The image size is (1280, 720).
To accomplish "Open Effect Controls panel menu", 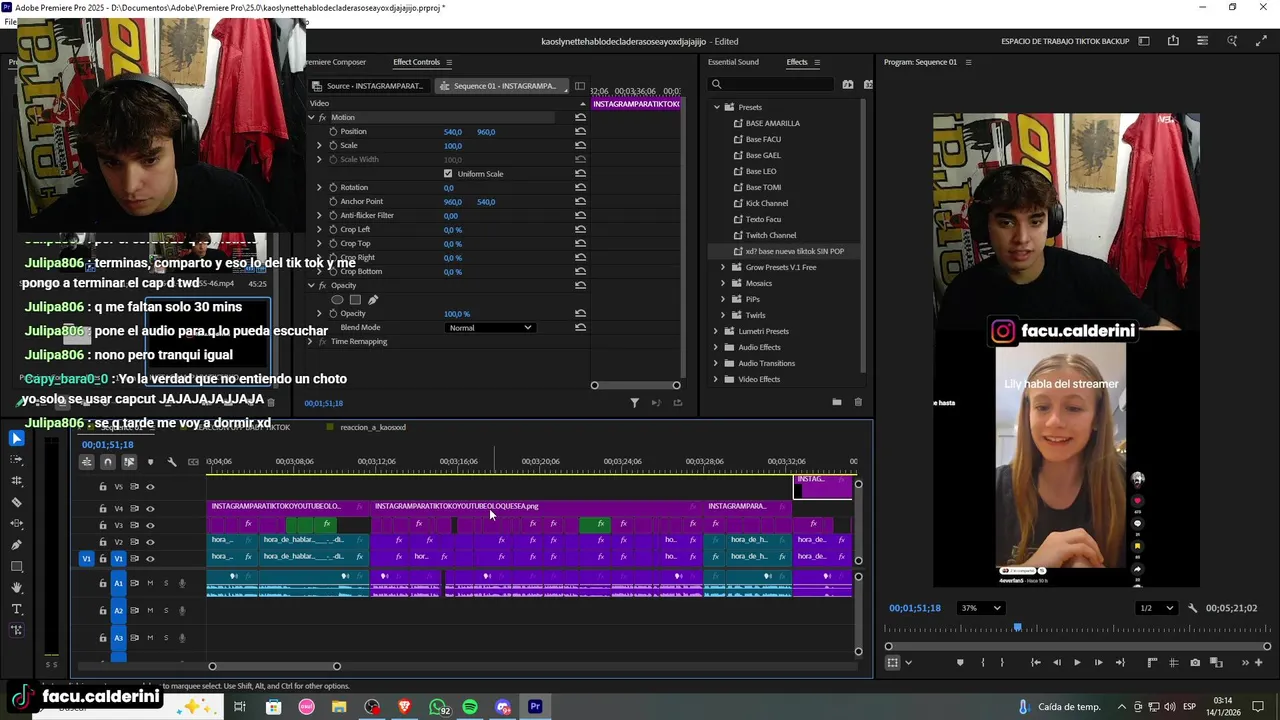I will (449, 62).
